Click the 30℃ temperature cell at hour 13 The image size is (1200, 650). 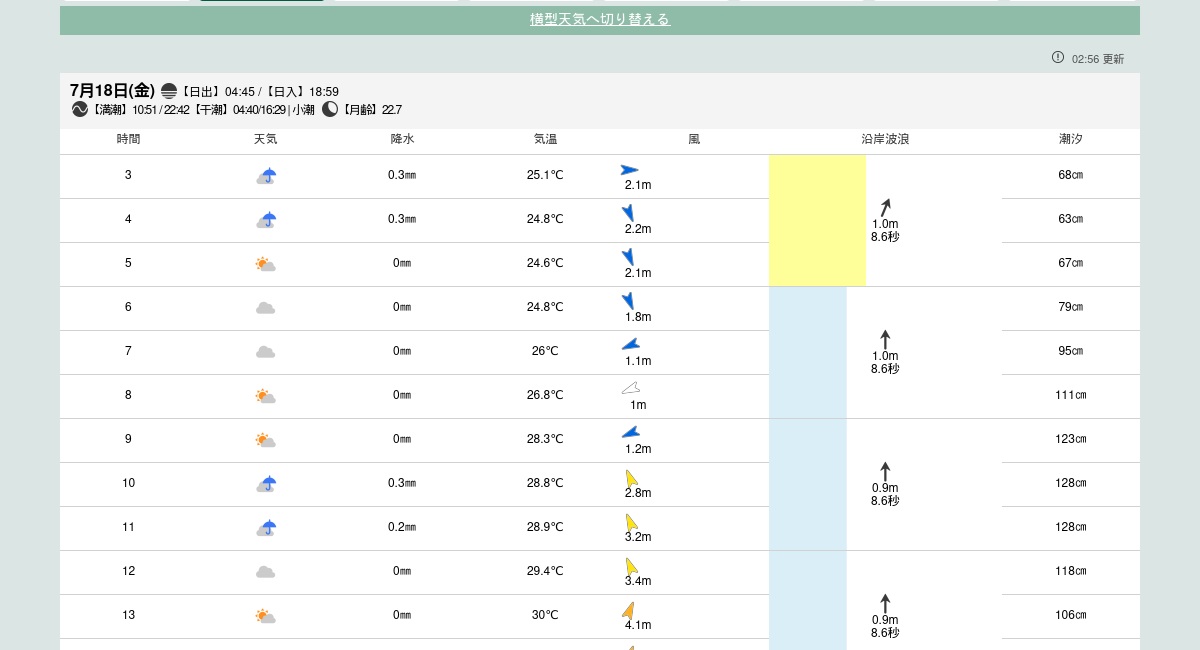545,615
